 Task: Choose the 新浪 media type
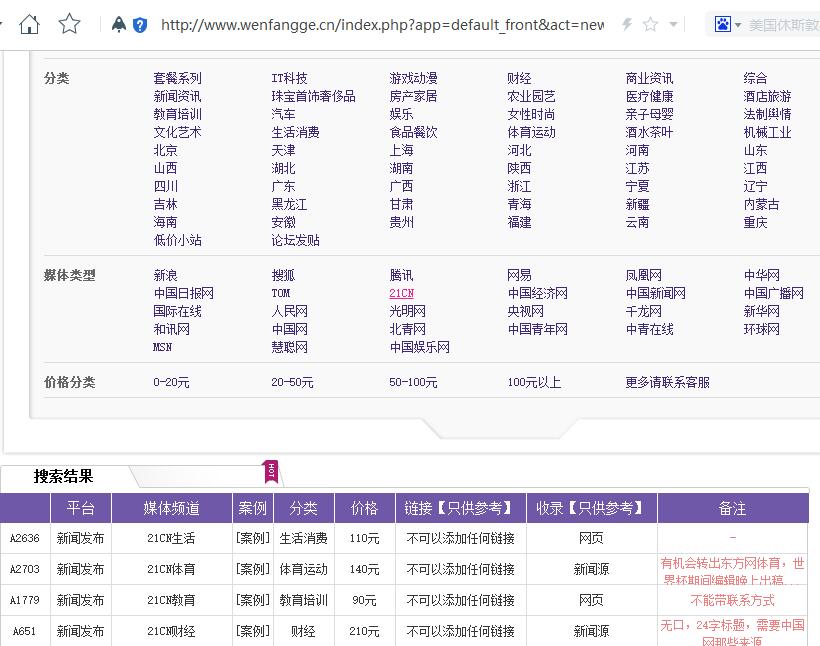point(165,275)
